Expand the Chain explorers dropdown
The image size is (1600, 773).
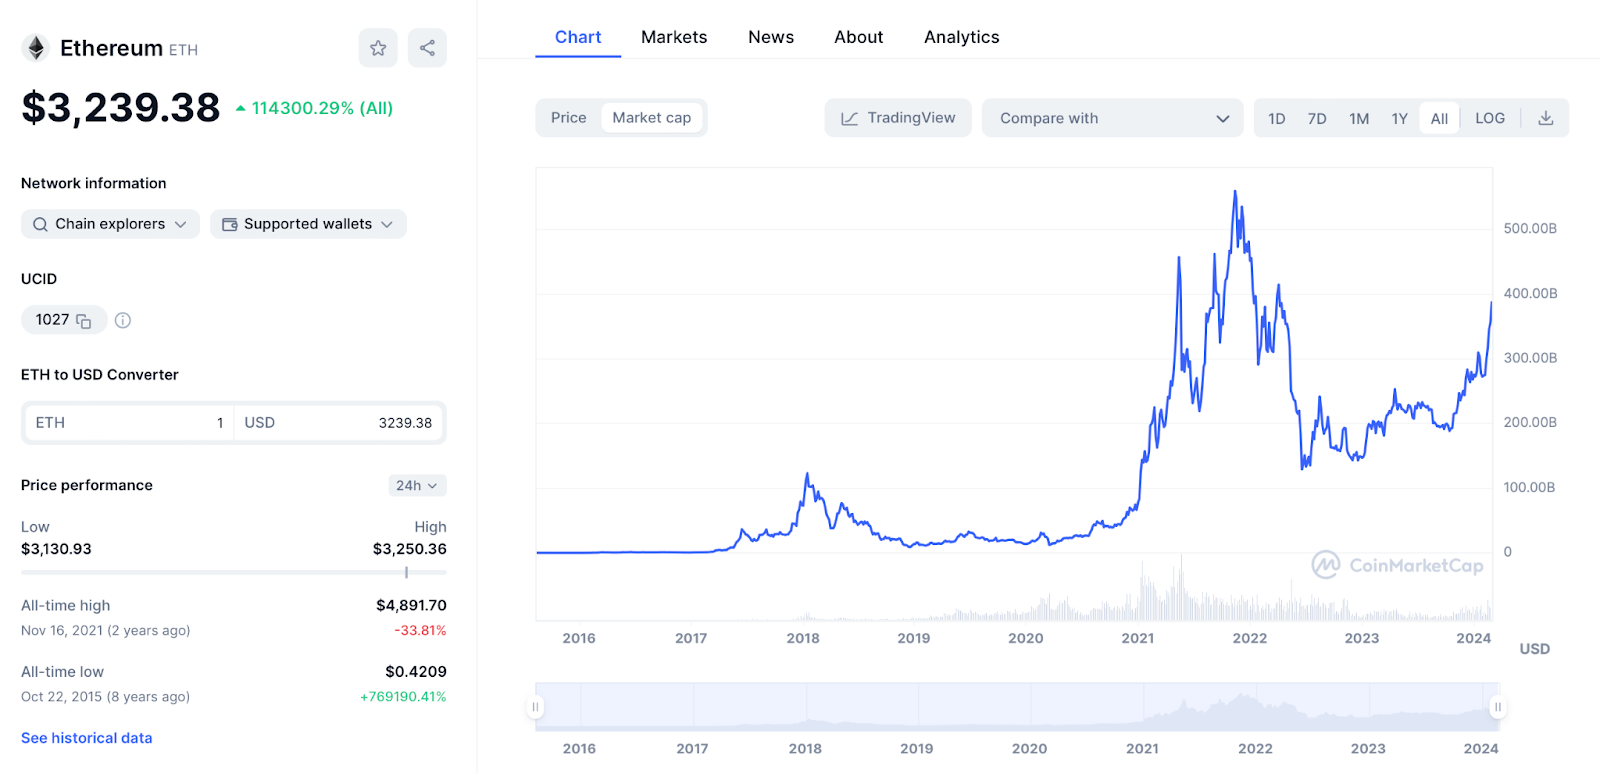110,224
